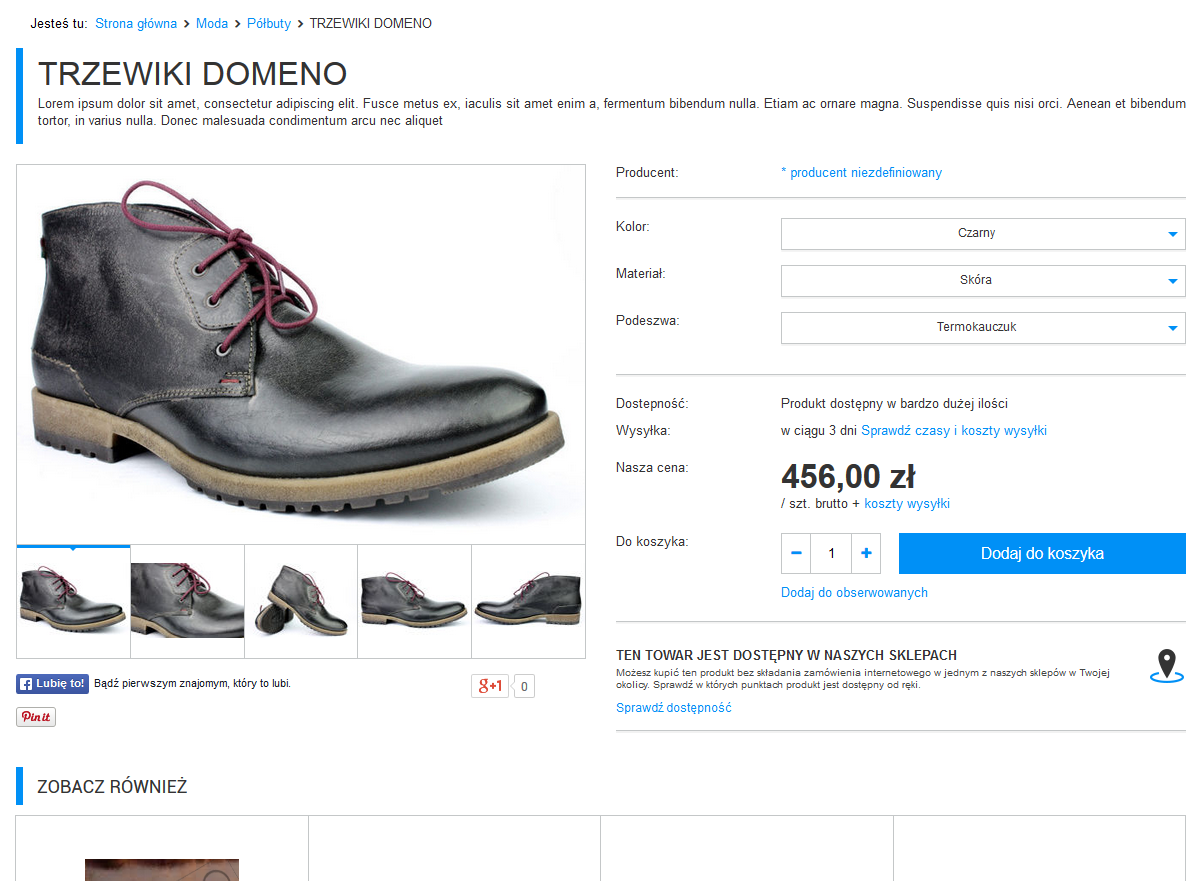
Task: Click the quantity input field
Action: (x=831, y=553)
